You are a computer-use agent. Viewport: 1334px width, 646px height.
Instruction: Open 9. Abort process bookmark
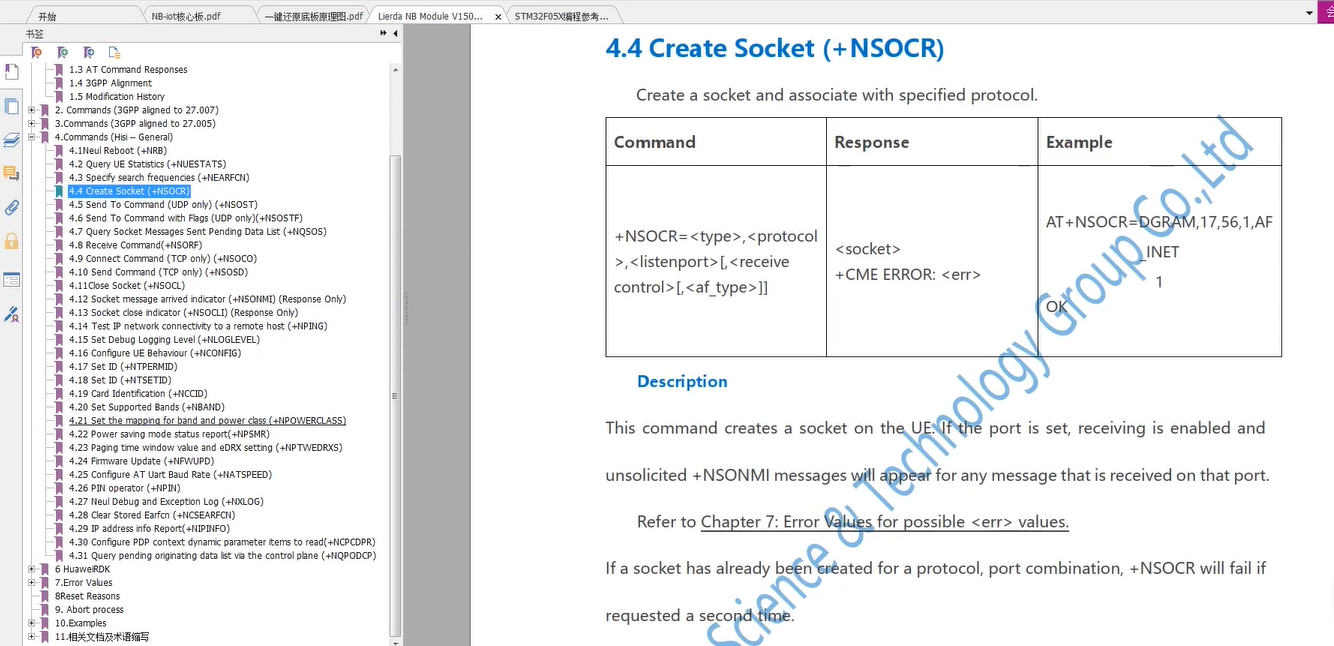click(89, 610)
